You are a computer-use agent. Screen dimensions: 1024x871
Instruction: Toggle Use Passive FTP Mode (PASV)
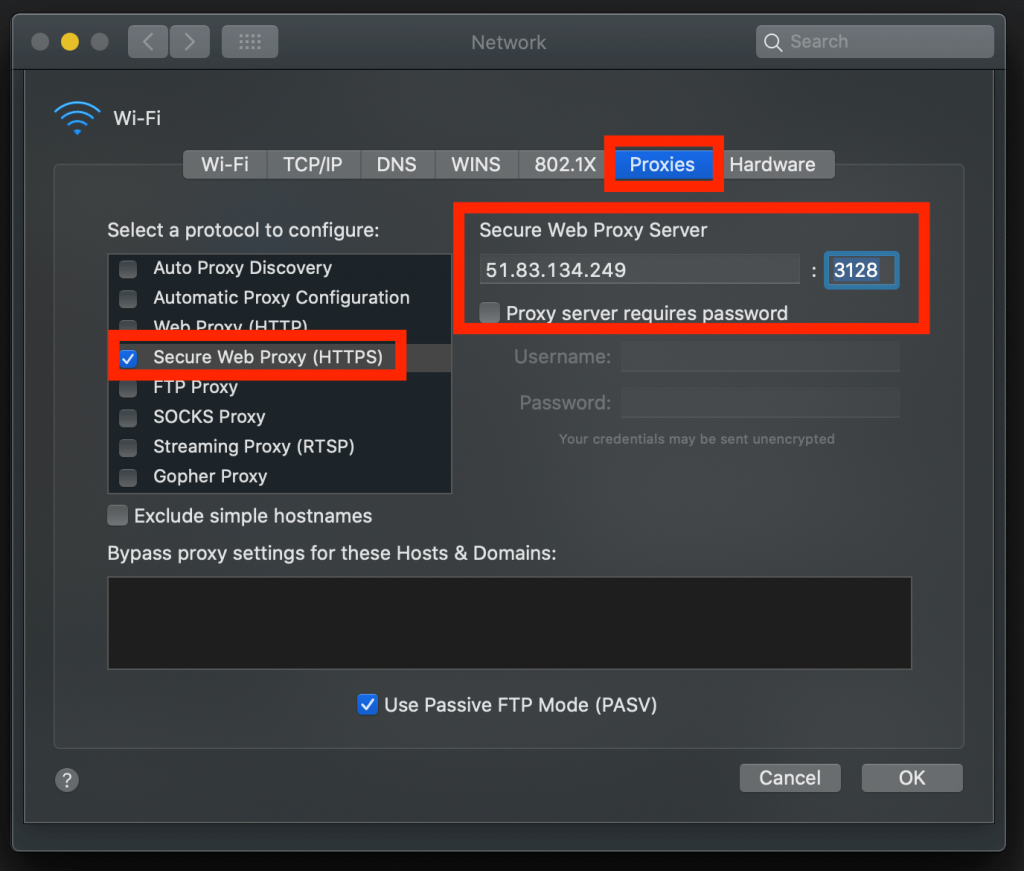click(x=367, y=705)
